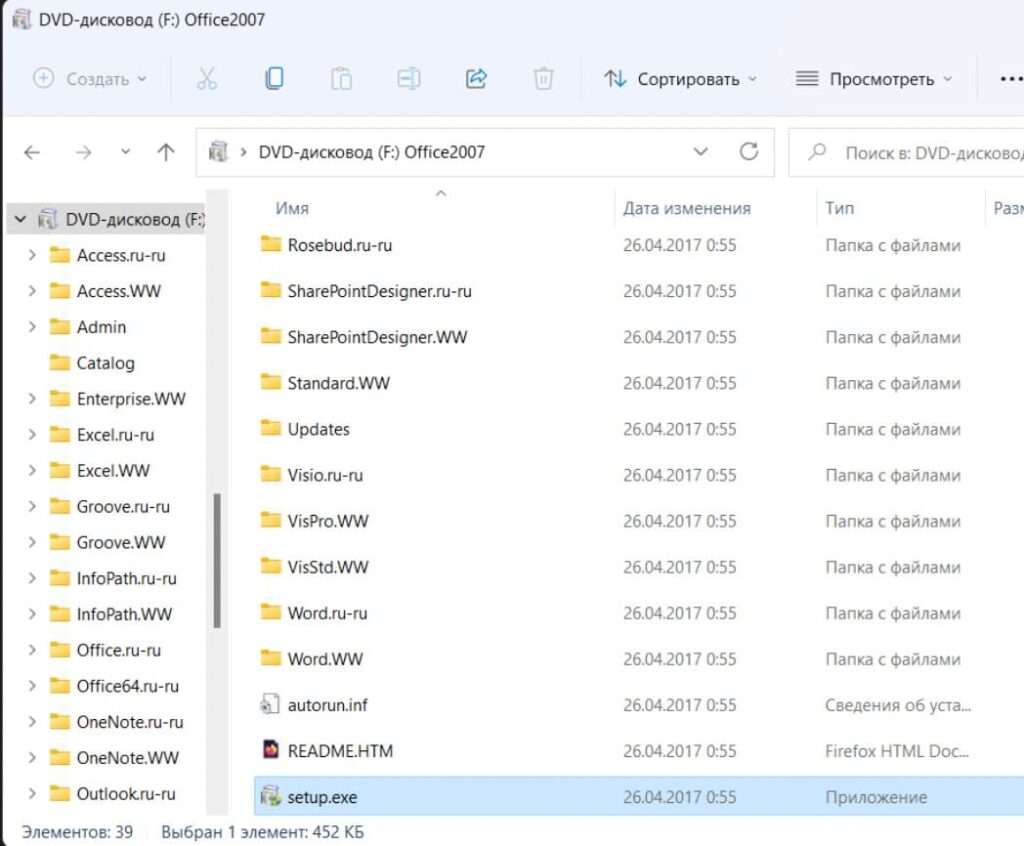Screen dimensions: 1024x846
Task: Click the VisPro.WW folder icon
Action: [270, 520]
